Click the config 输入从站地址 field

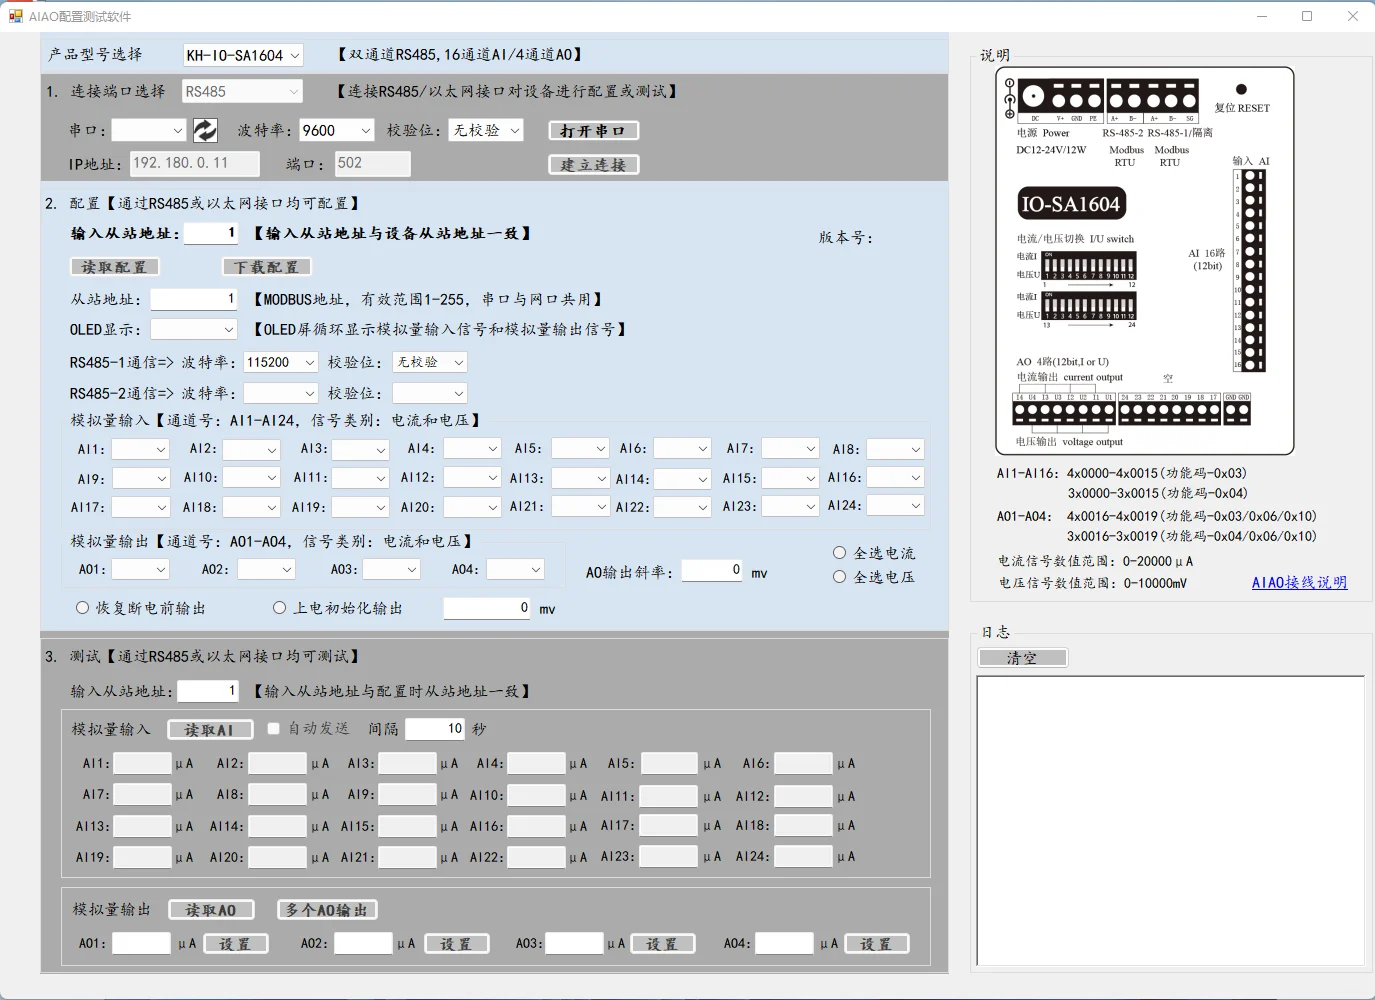(210, 232)
